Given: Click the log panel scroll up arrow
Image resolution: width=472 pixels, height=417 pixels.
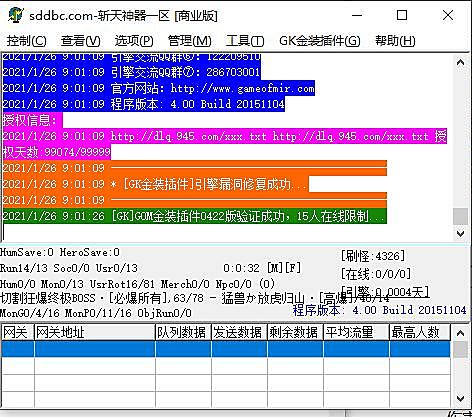Looking at the screenshot, I should (460, 62).
